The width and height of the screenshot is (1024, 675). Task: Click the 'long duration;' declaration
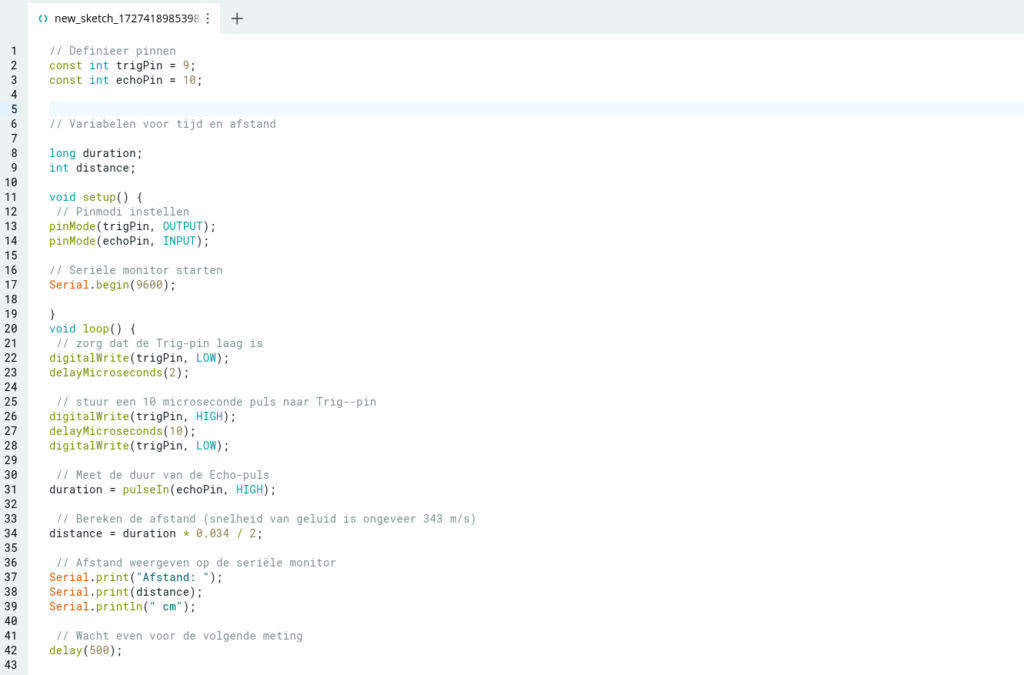click(96, 153)
